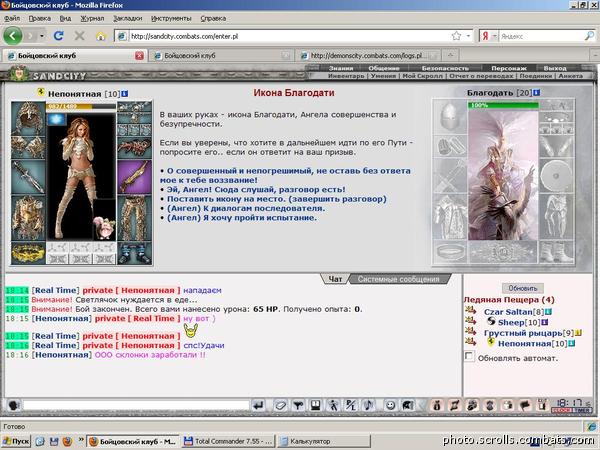This screenshot has height=450, width=600.
Task: Choose '(Ангел) Я хочу пройти испытание.'
Action: click(242, 218)
